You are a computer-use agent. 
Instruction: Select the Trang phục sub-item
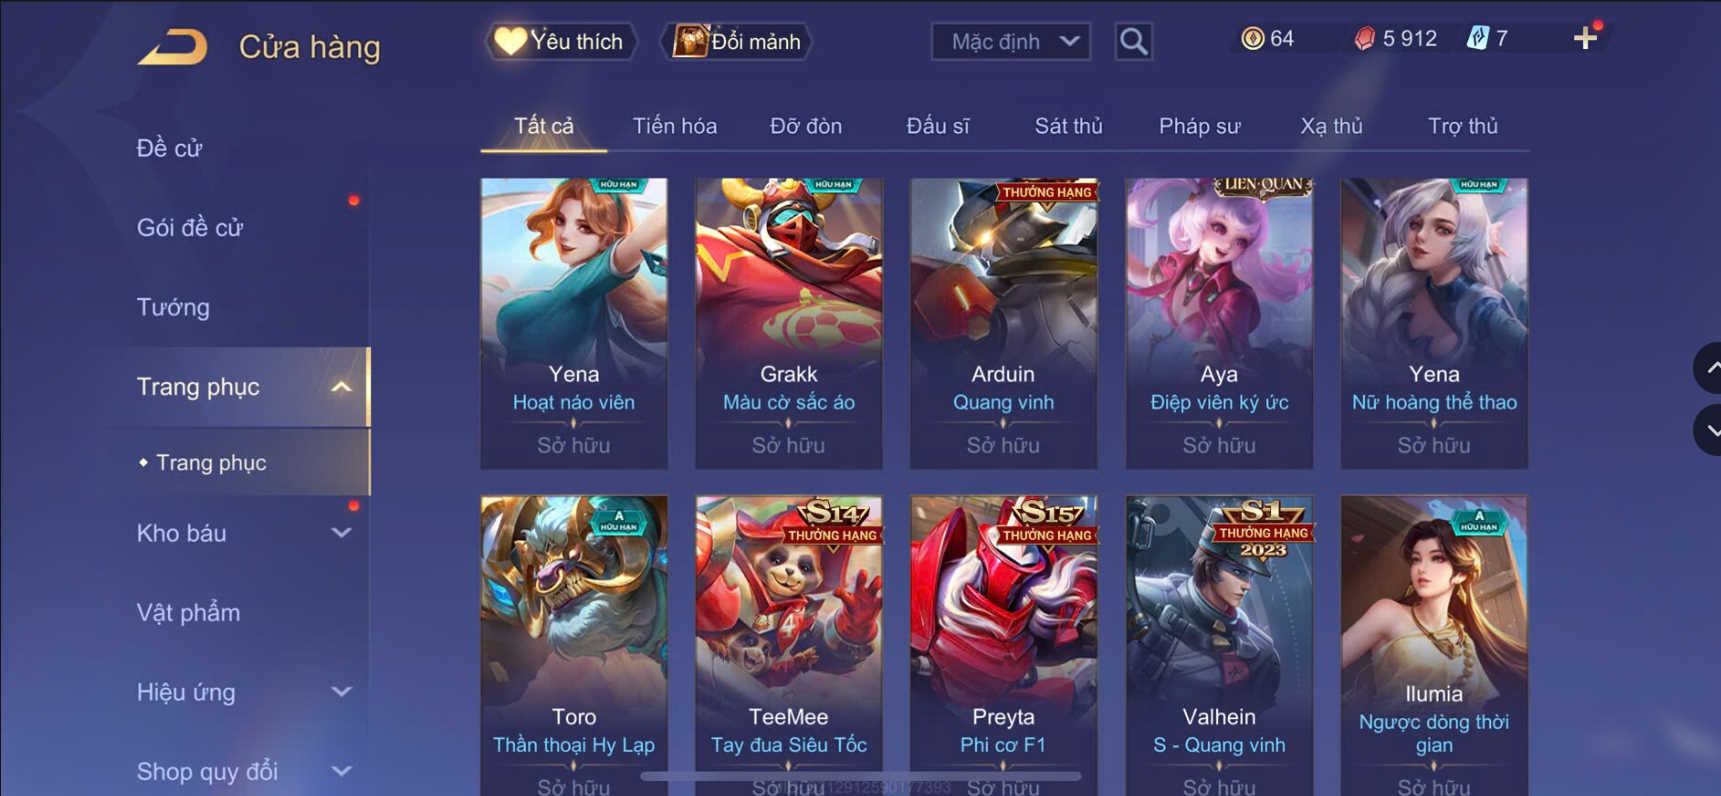pos(211,463)
